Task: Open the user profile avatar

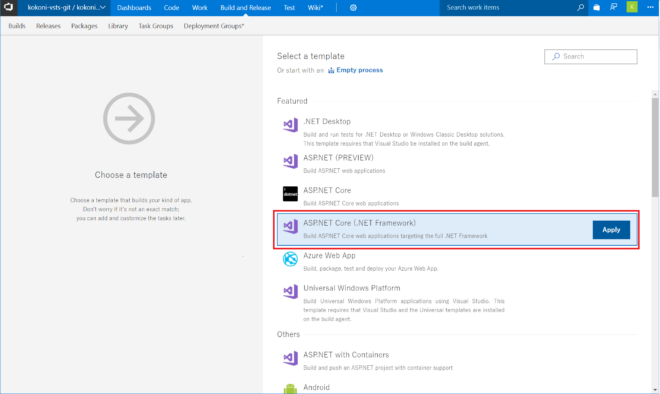Action: (x=632, y=7)
